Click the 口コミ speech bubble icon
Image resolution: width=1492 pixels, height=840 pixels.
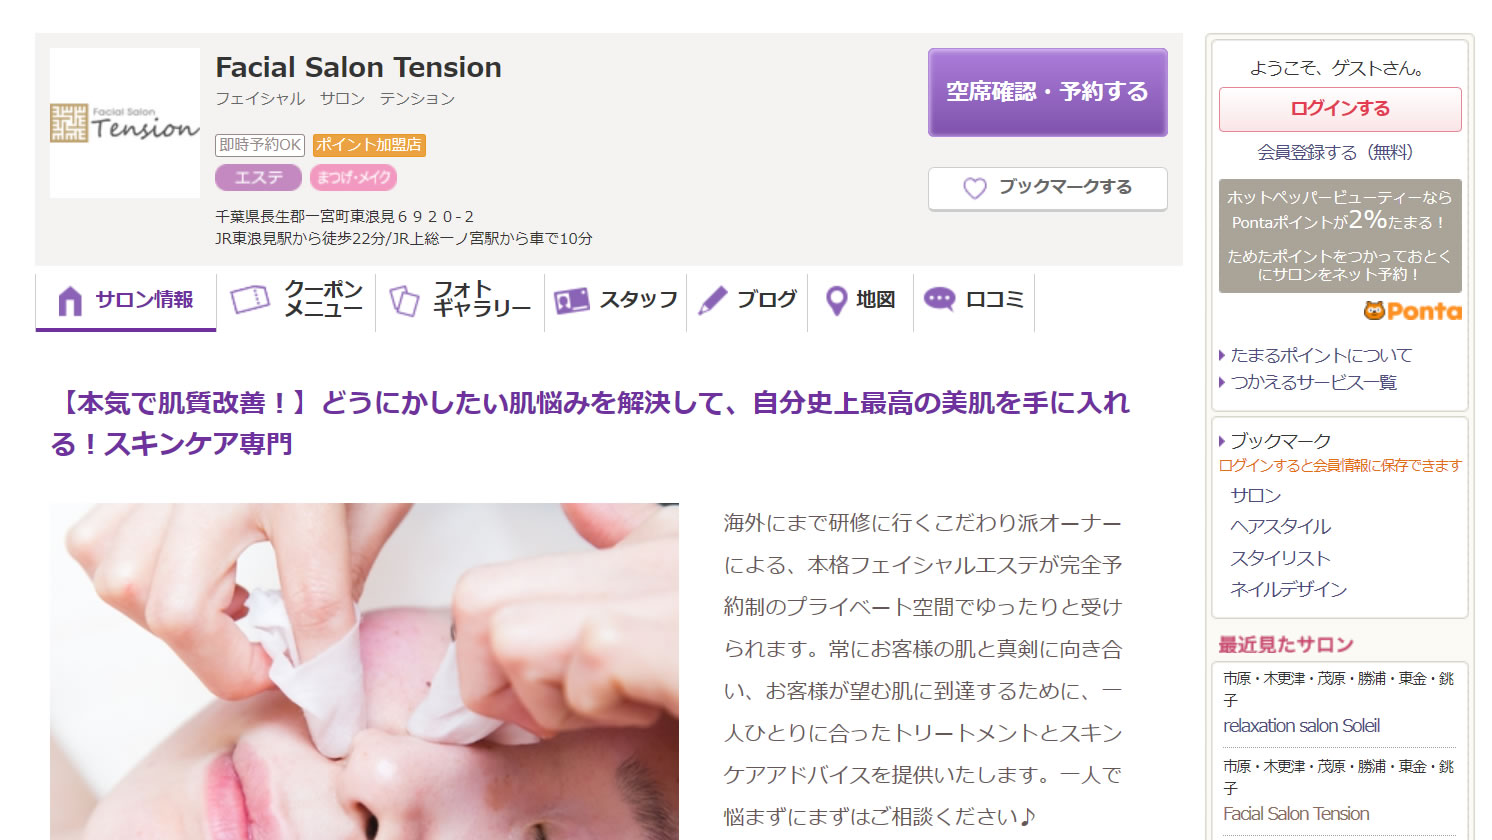tap(939, 299)
